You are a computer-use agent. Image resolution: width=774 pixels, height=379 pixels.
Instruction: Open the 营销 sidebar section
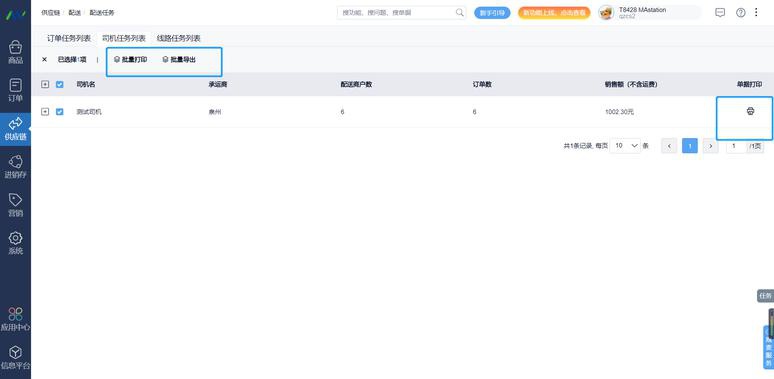[15, 205]
